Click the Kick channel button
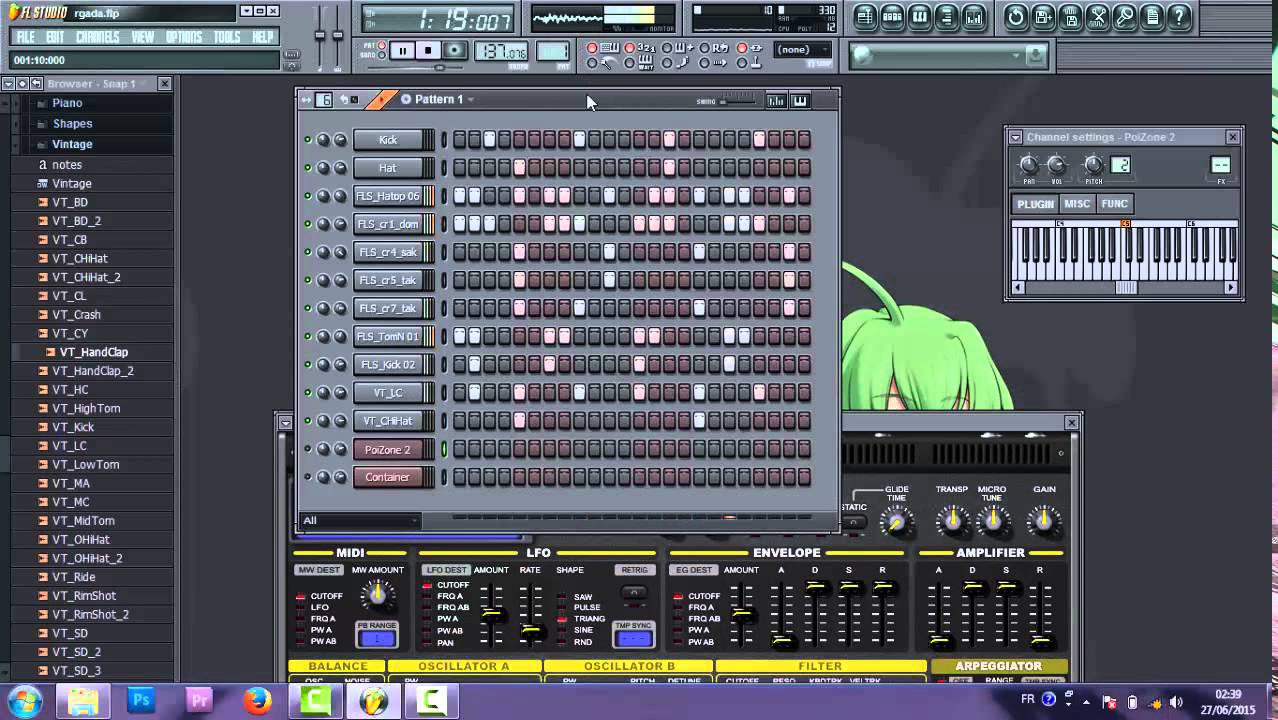Viewport: 1278px width, 720px height. (x=388, y=140)
